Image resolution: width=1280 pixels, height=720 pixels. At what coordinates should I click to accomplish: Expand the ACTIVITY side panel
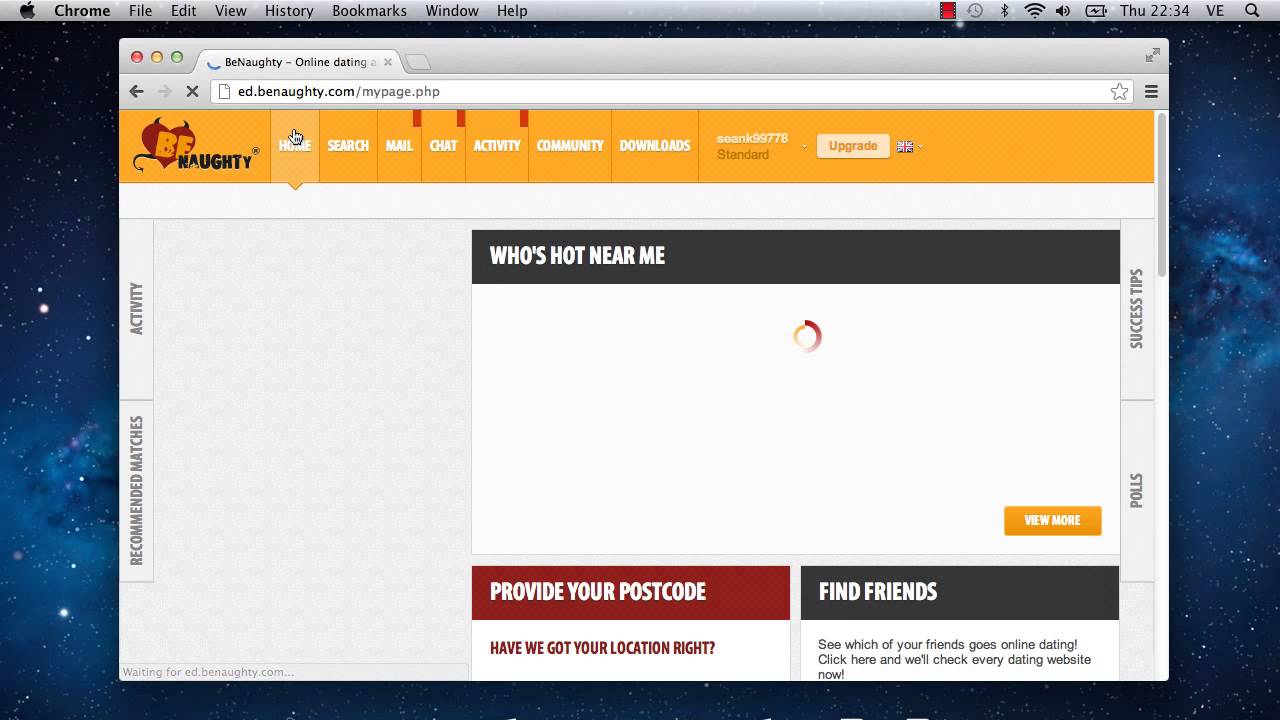tap(136, 309)
